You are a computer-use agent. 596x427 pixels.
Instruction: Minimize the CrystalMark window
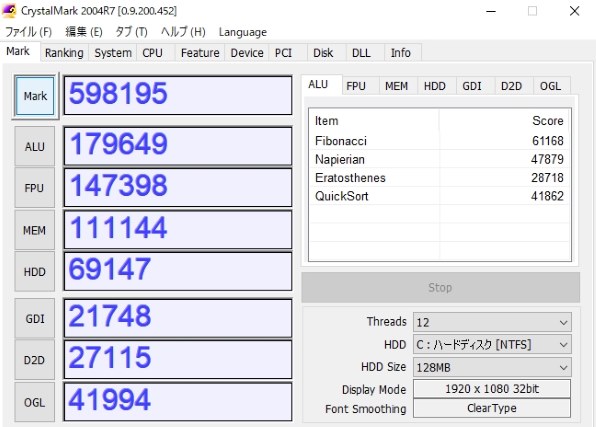[x=491, y=11]
